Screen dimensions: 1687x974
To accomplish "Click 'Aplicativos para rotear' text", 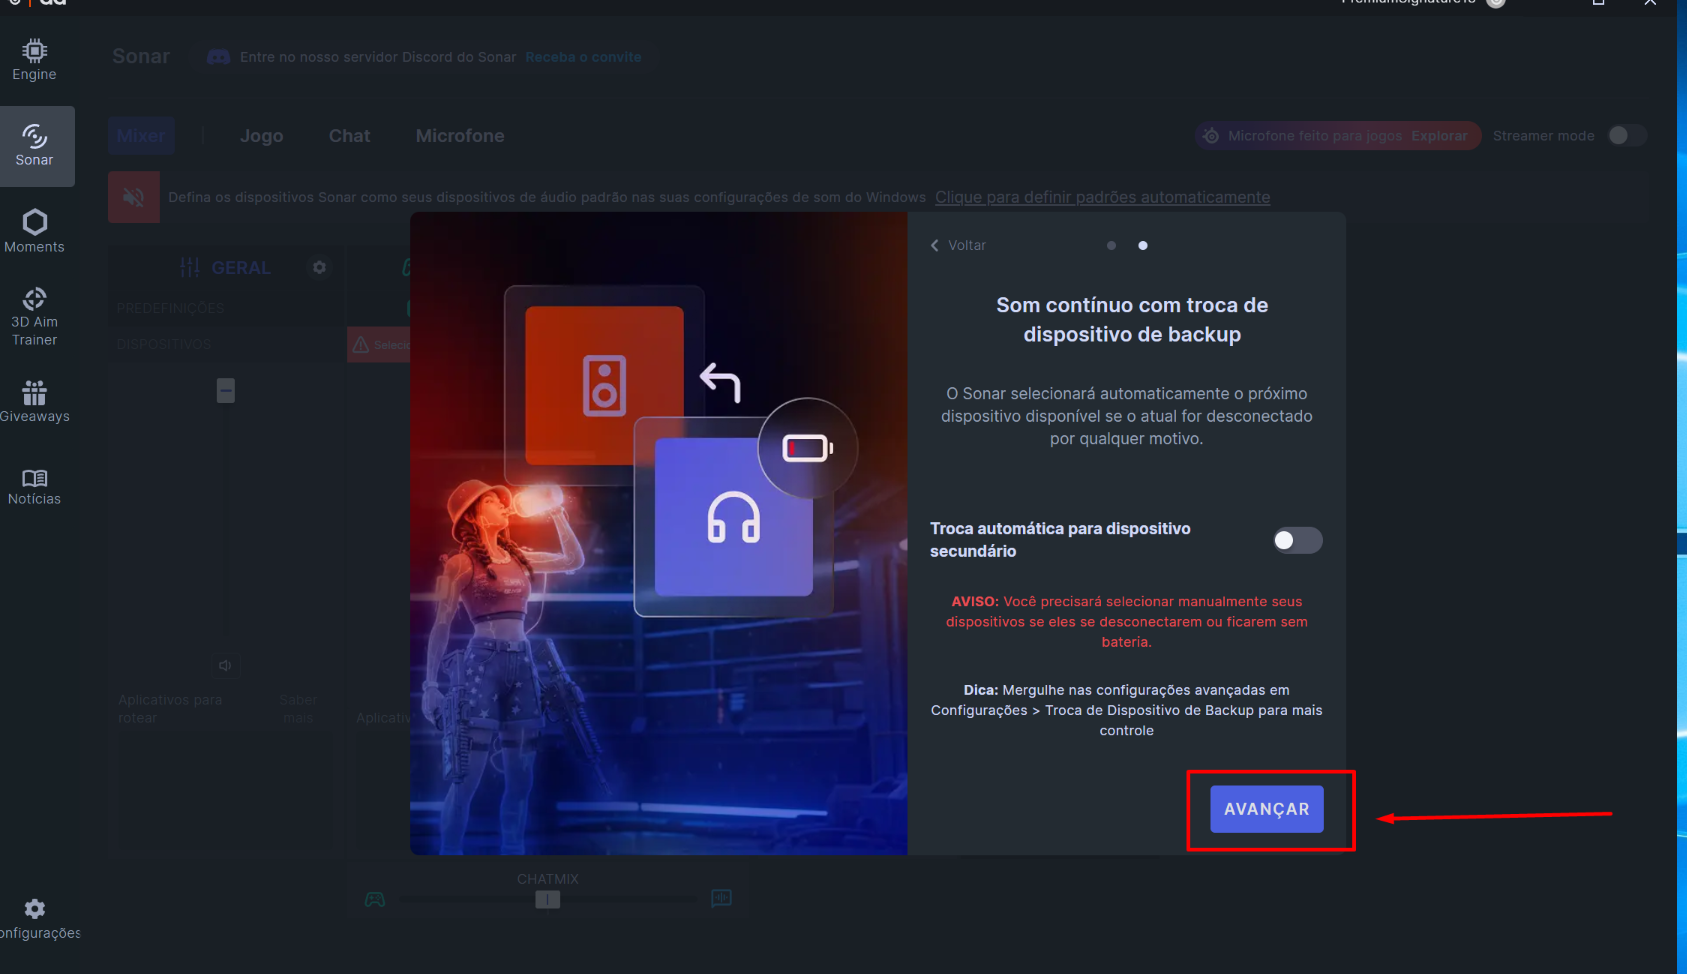I will point(170,709).
